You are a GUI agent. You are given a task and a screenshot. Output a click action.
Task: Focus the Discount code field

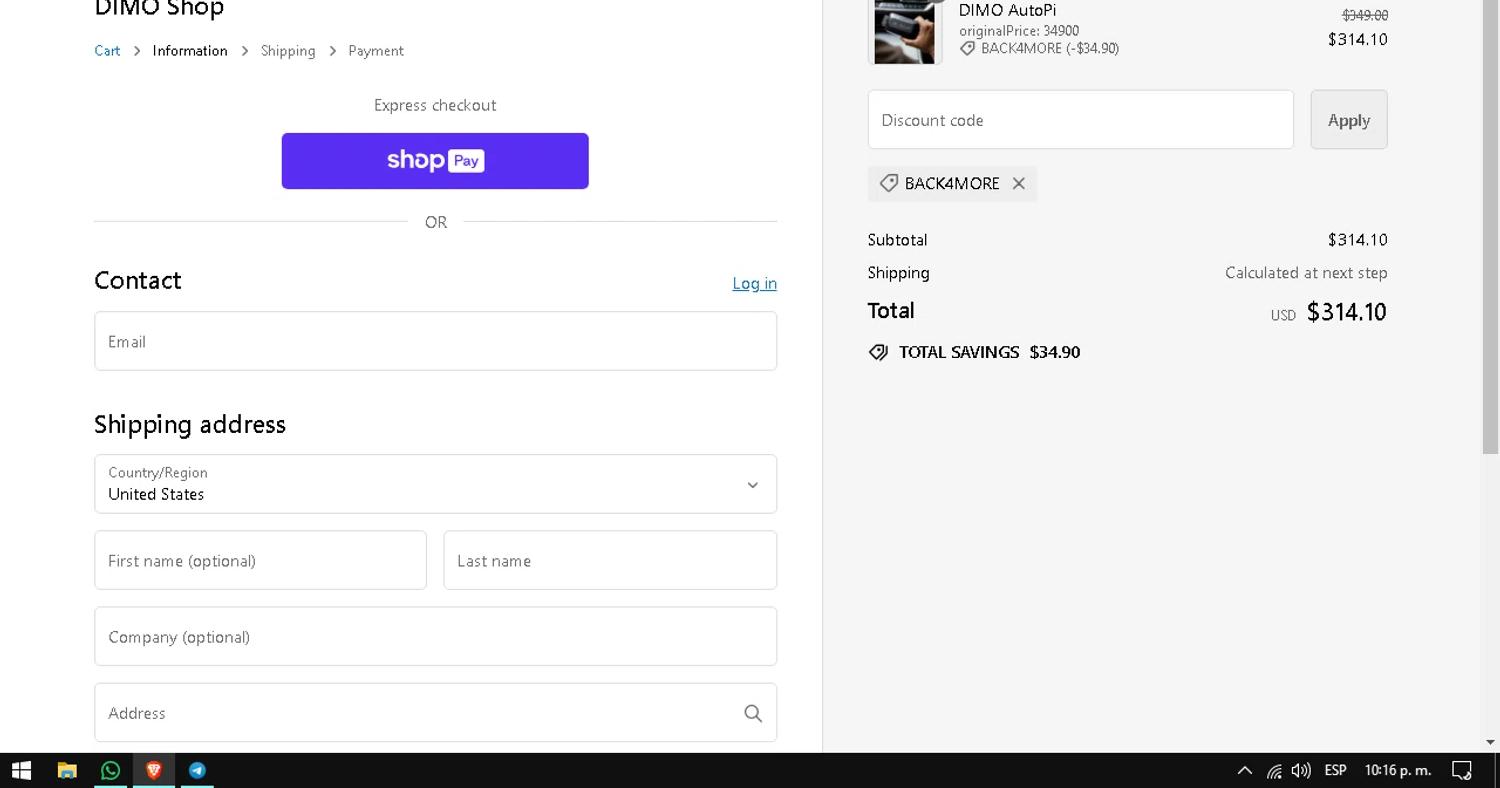pyautogui.click(x=1081, y=120)
